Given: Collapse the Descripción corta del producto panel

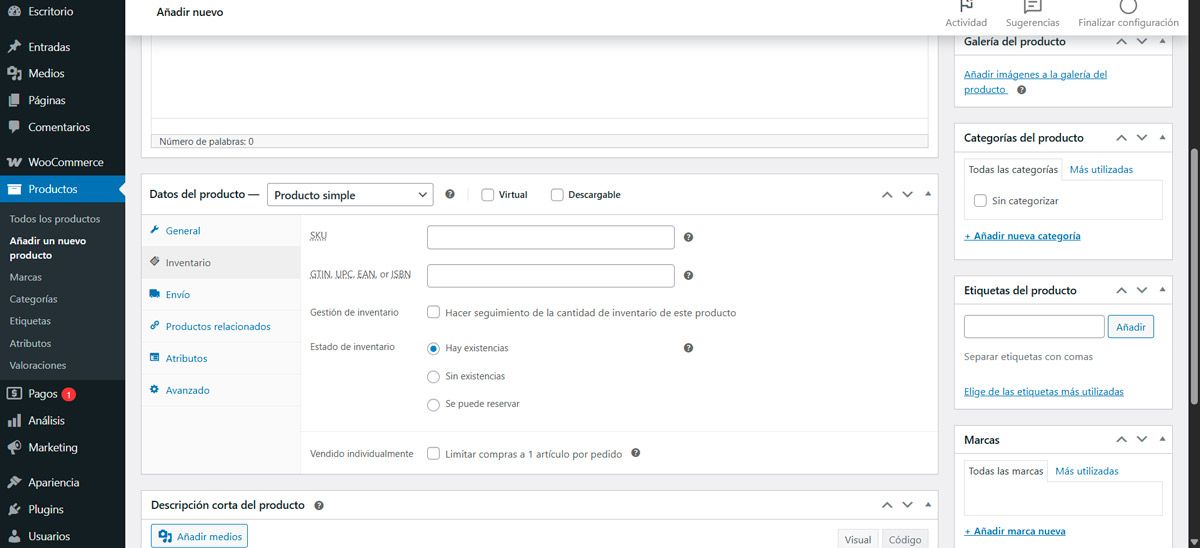Looking at the screenshot, I should (x=928, y=505).
